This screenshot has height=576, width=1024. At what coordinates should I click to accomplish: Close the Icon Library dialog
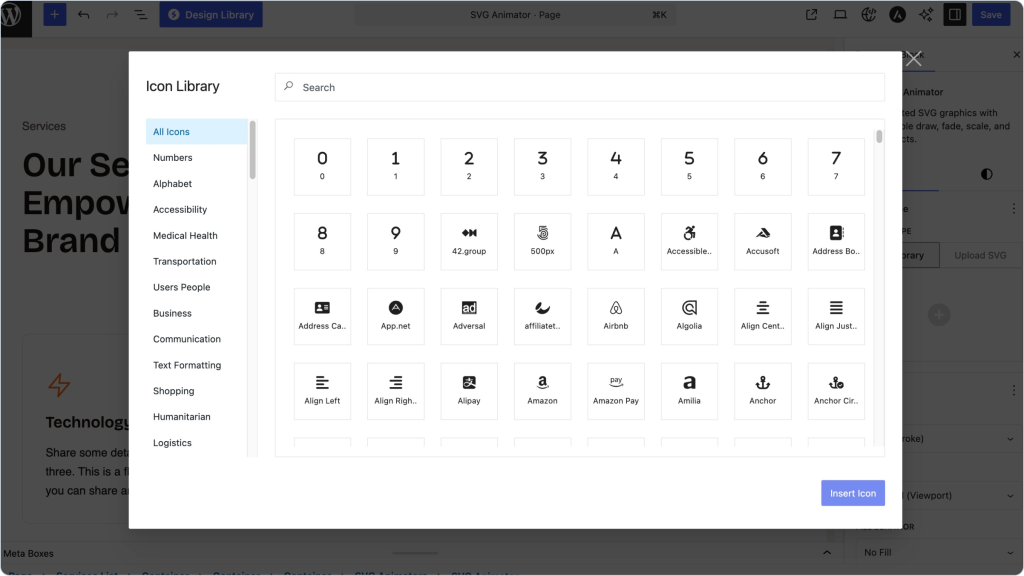[914, 59]
